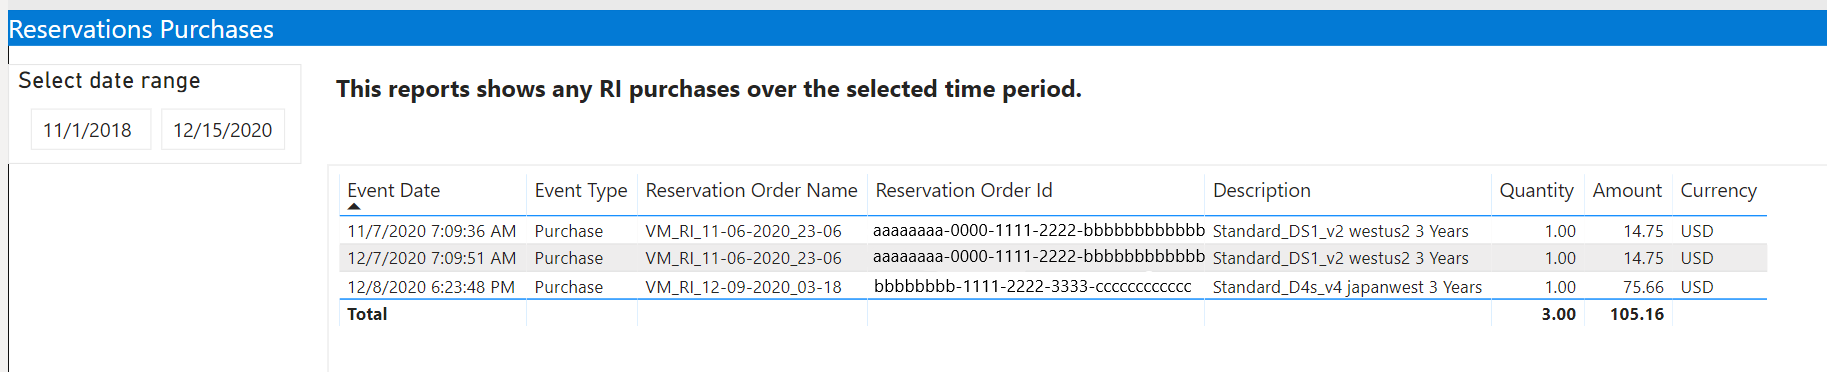Click the Total row label
1827x372 pixels.
pos(367,314)
